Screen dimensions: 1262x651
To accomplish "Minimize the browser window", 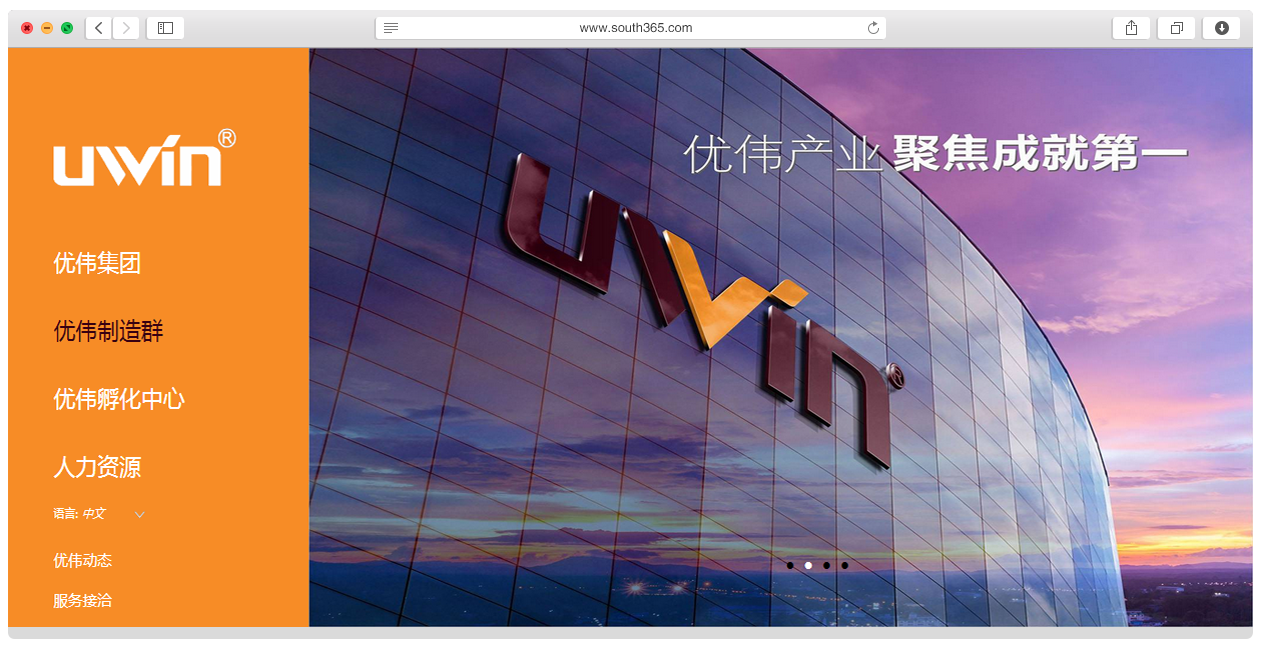I will (47, 28).
